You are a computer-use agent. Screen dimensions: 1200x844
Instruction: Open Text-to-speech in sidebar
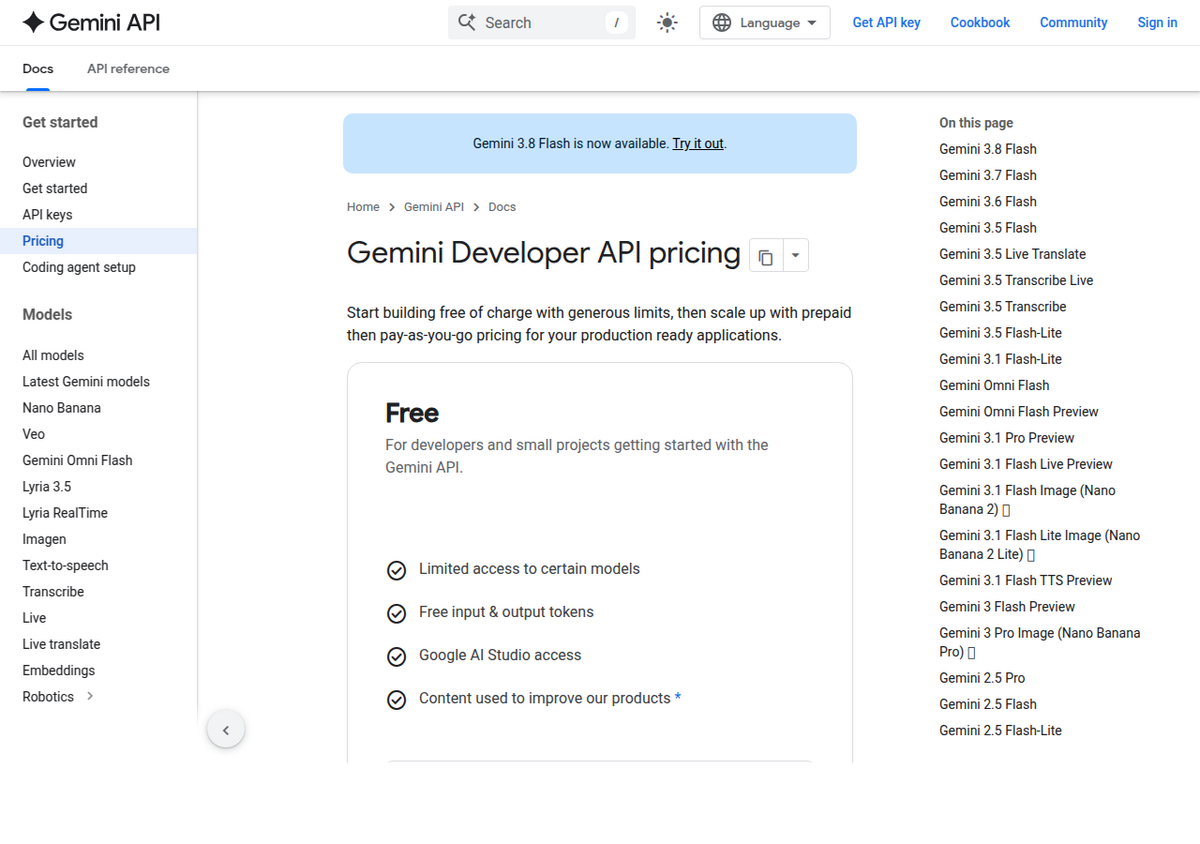tap(65, 565)
